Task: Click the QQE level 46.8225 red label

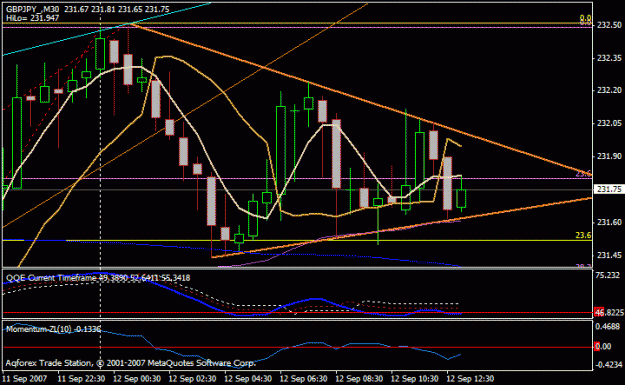Action: coord(609,312)
